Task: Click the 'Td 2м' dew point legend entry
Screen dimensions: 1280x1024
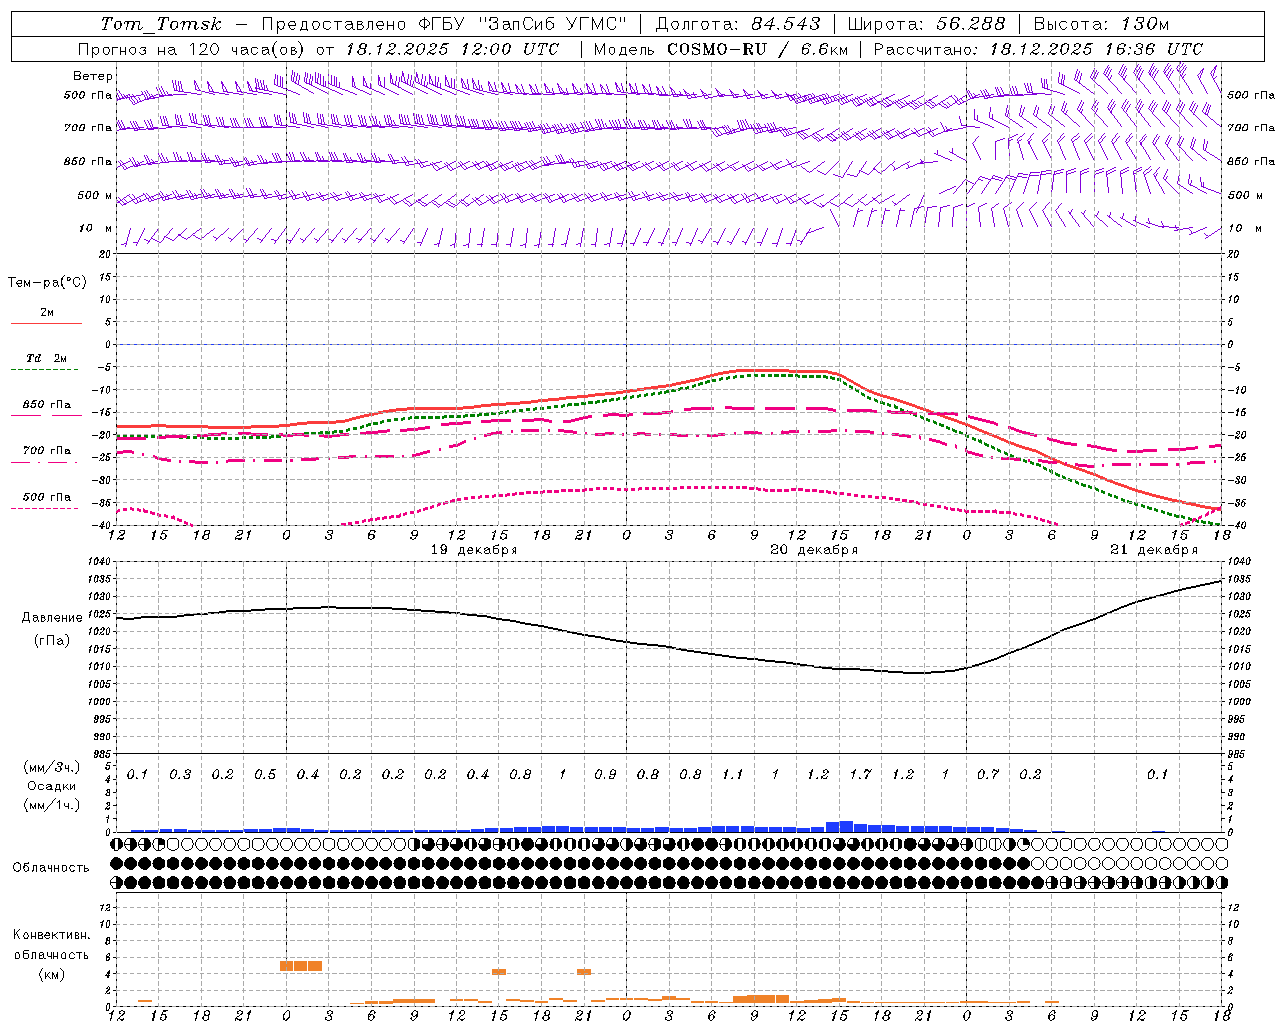Action: [46, 358]
